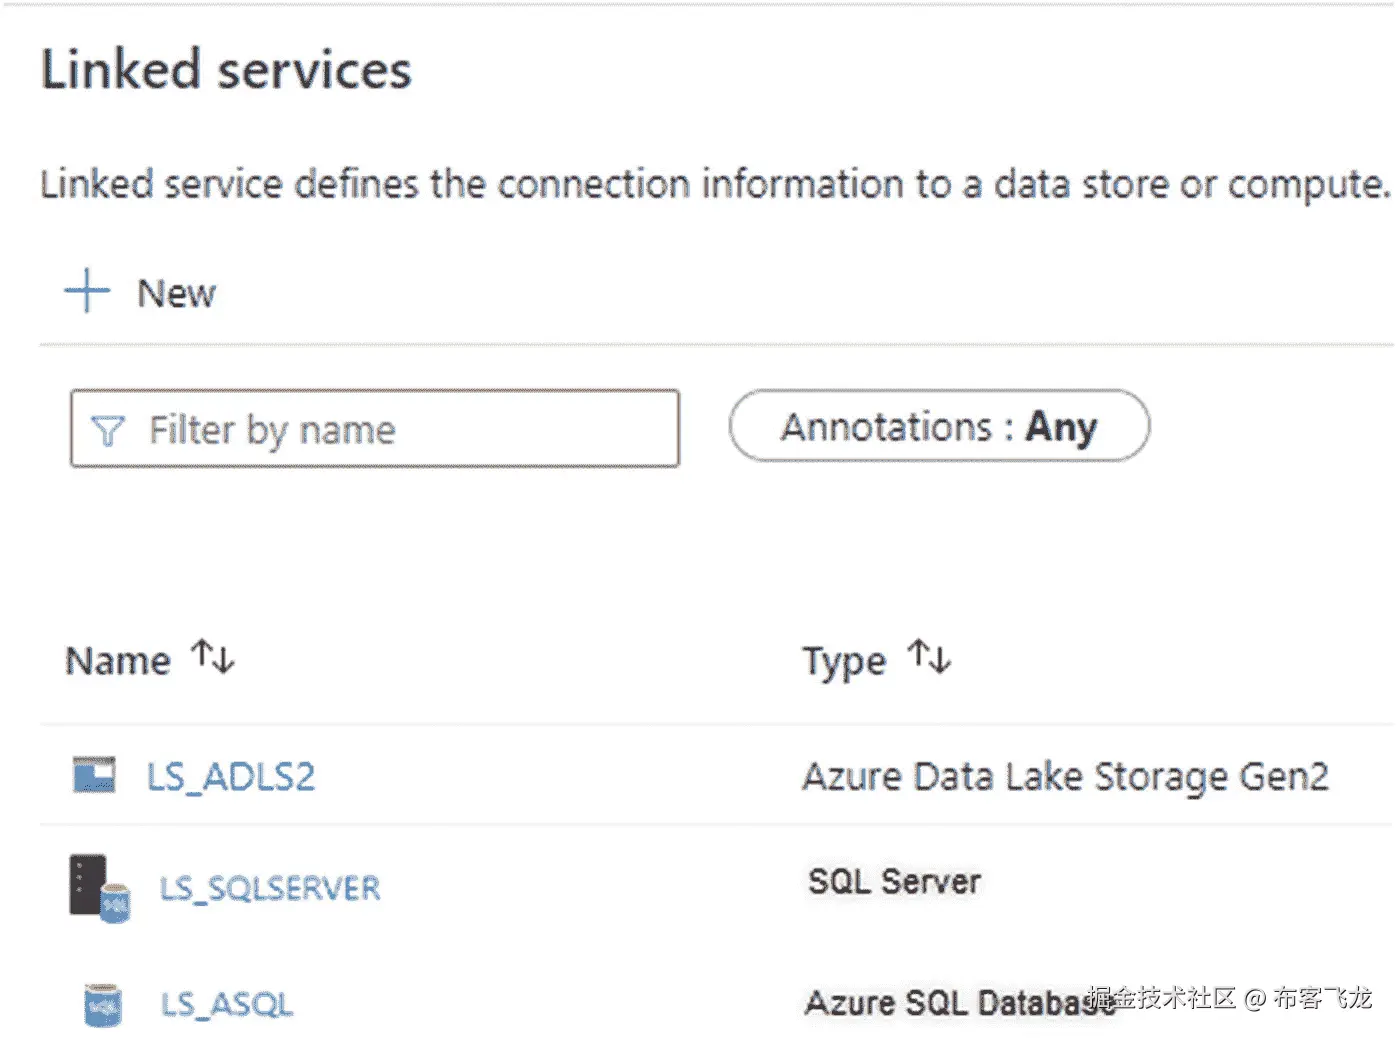Click the Data Lake storage icon

coord(95,775)
